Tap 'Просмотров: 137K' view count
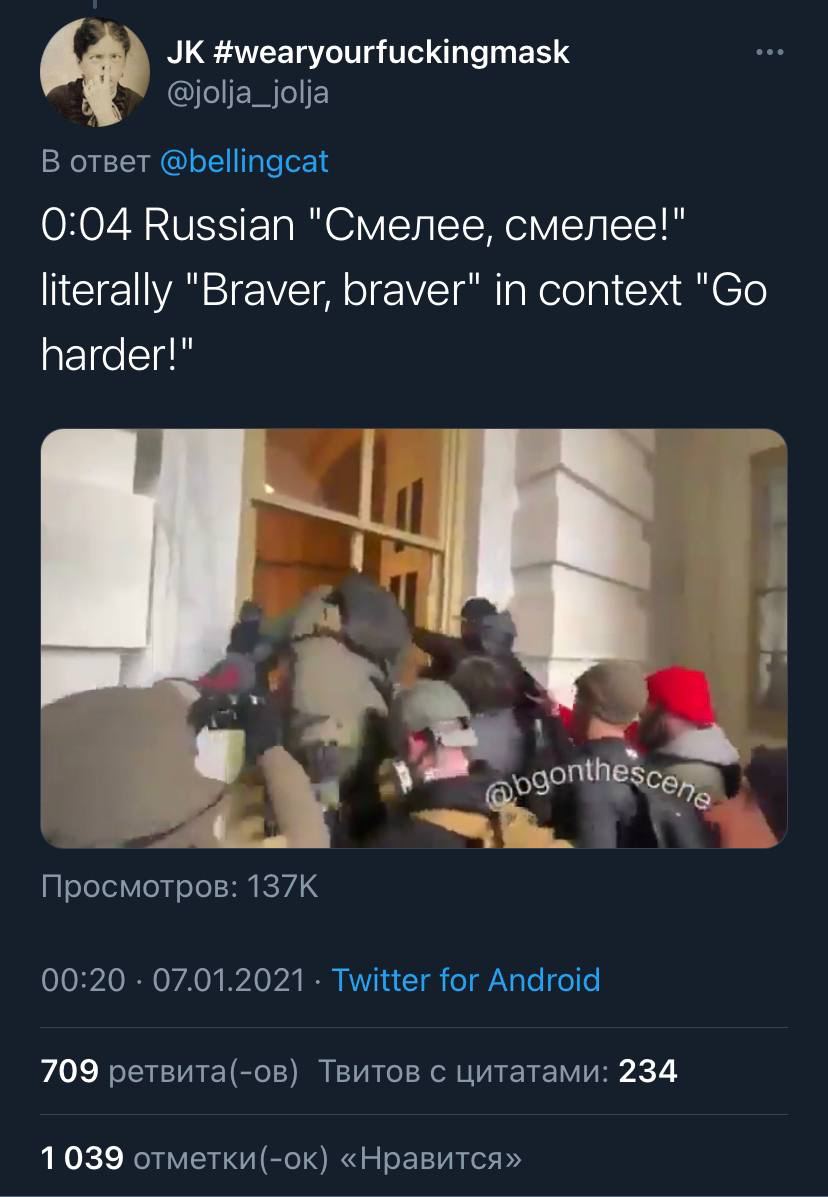Viewport: 828px width, 1197px height. coord(179,887)
